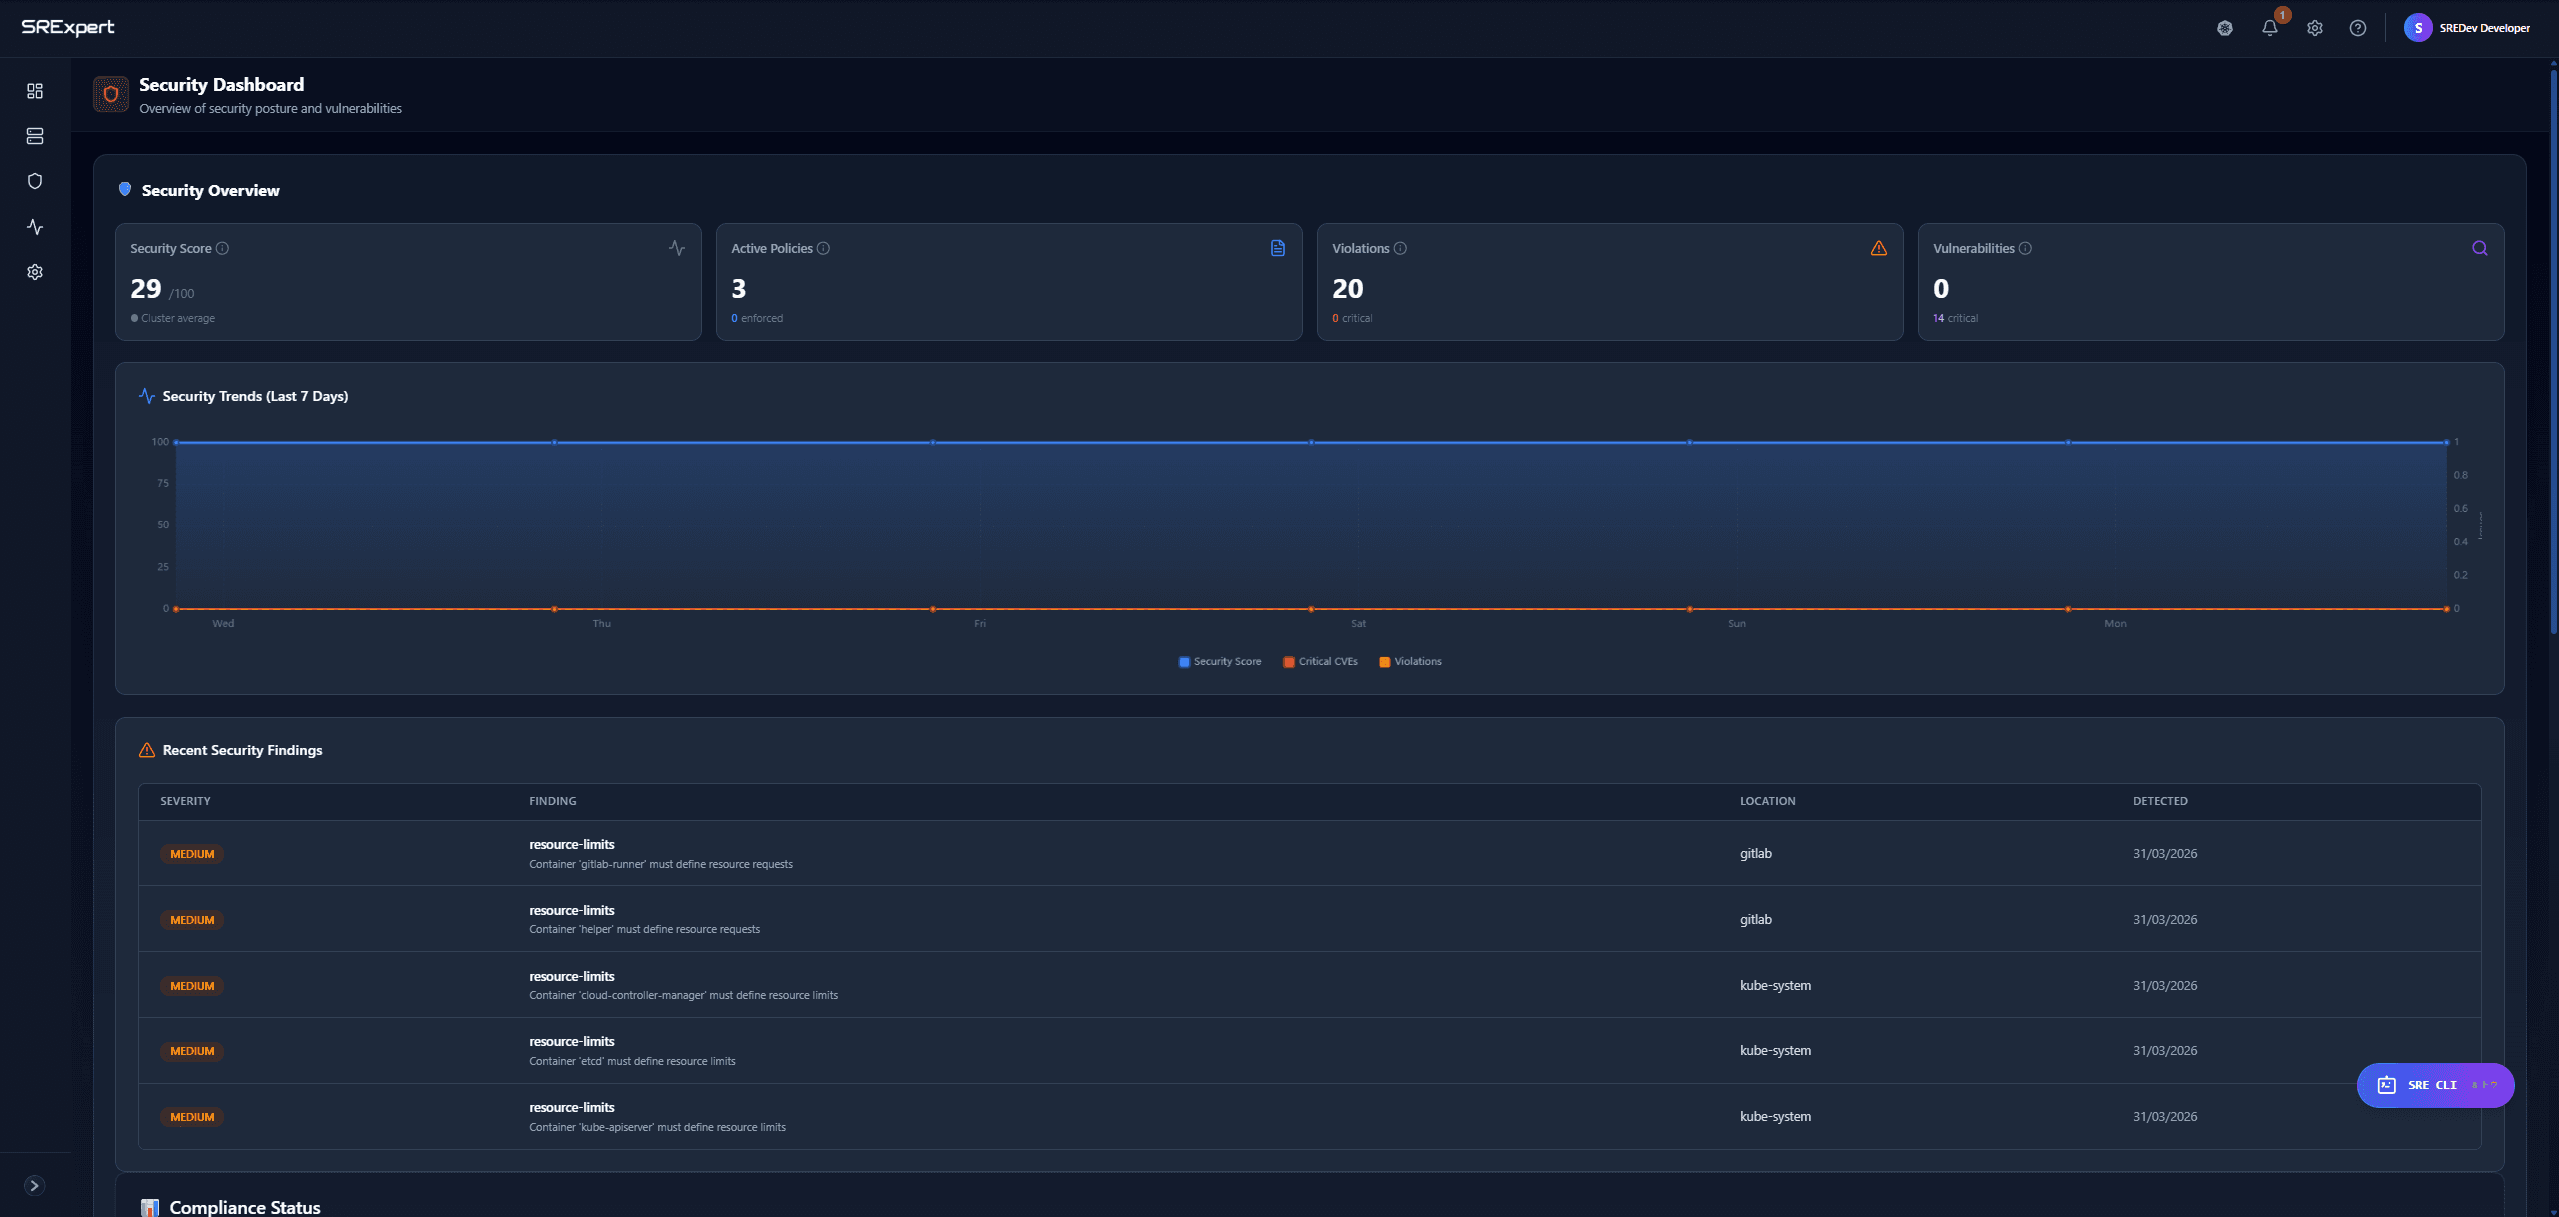This screenshot has width=2559, height=1217.
Task: Open the activity monitoring sidebar icon
Action: coord(35,227)
